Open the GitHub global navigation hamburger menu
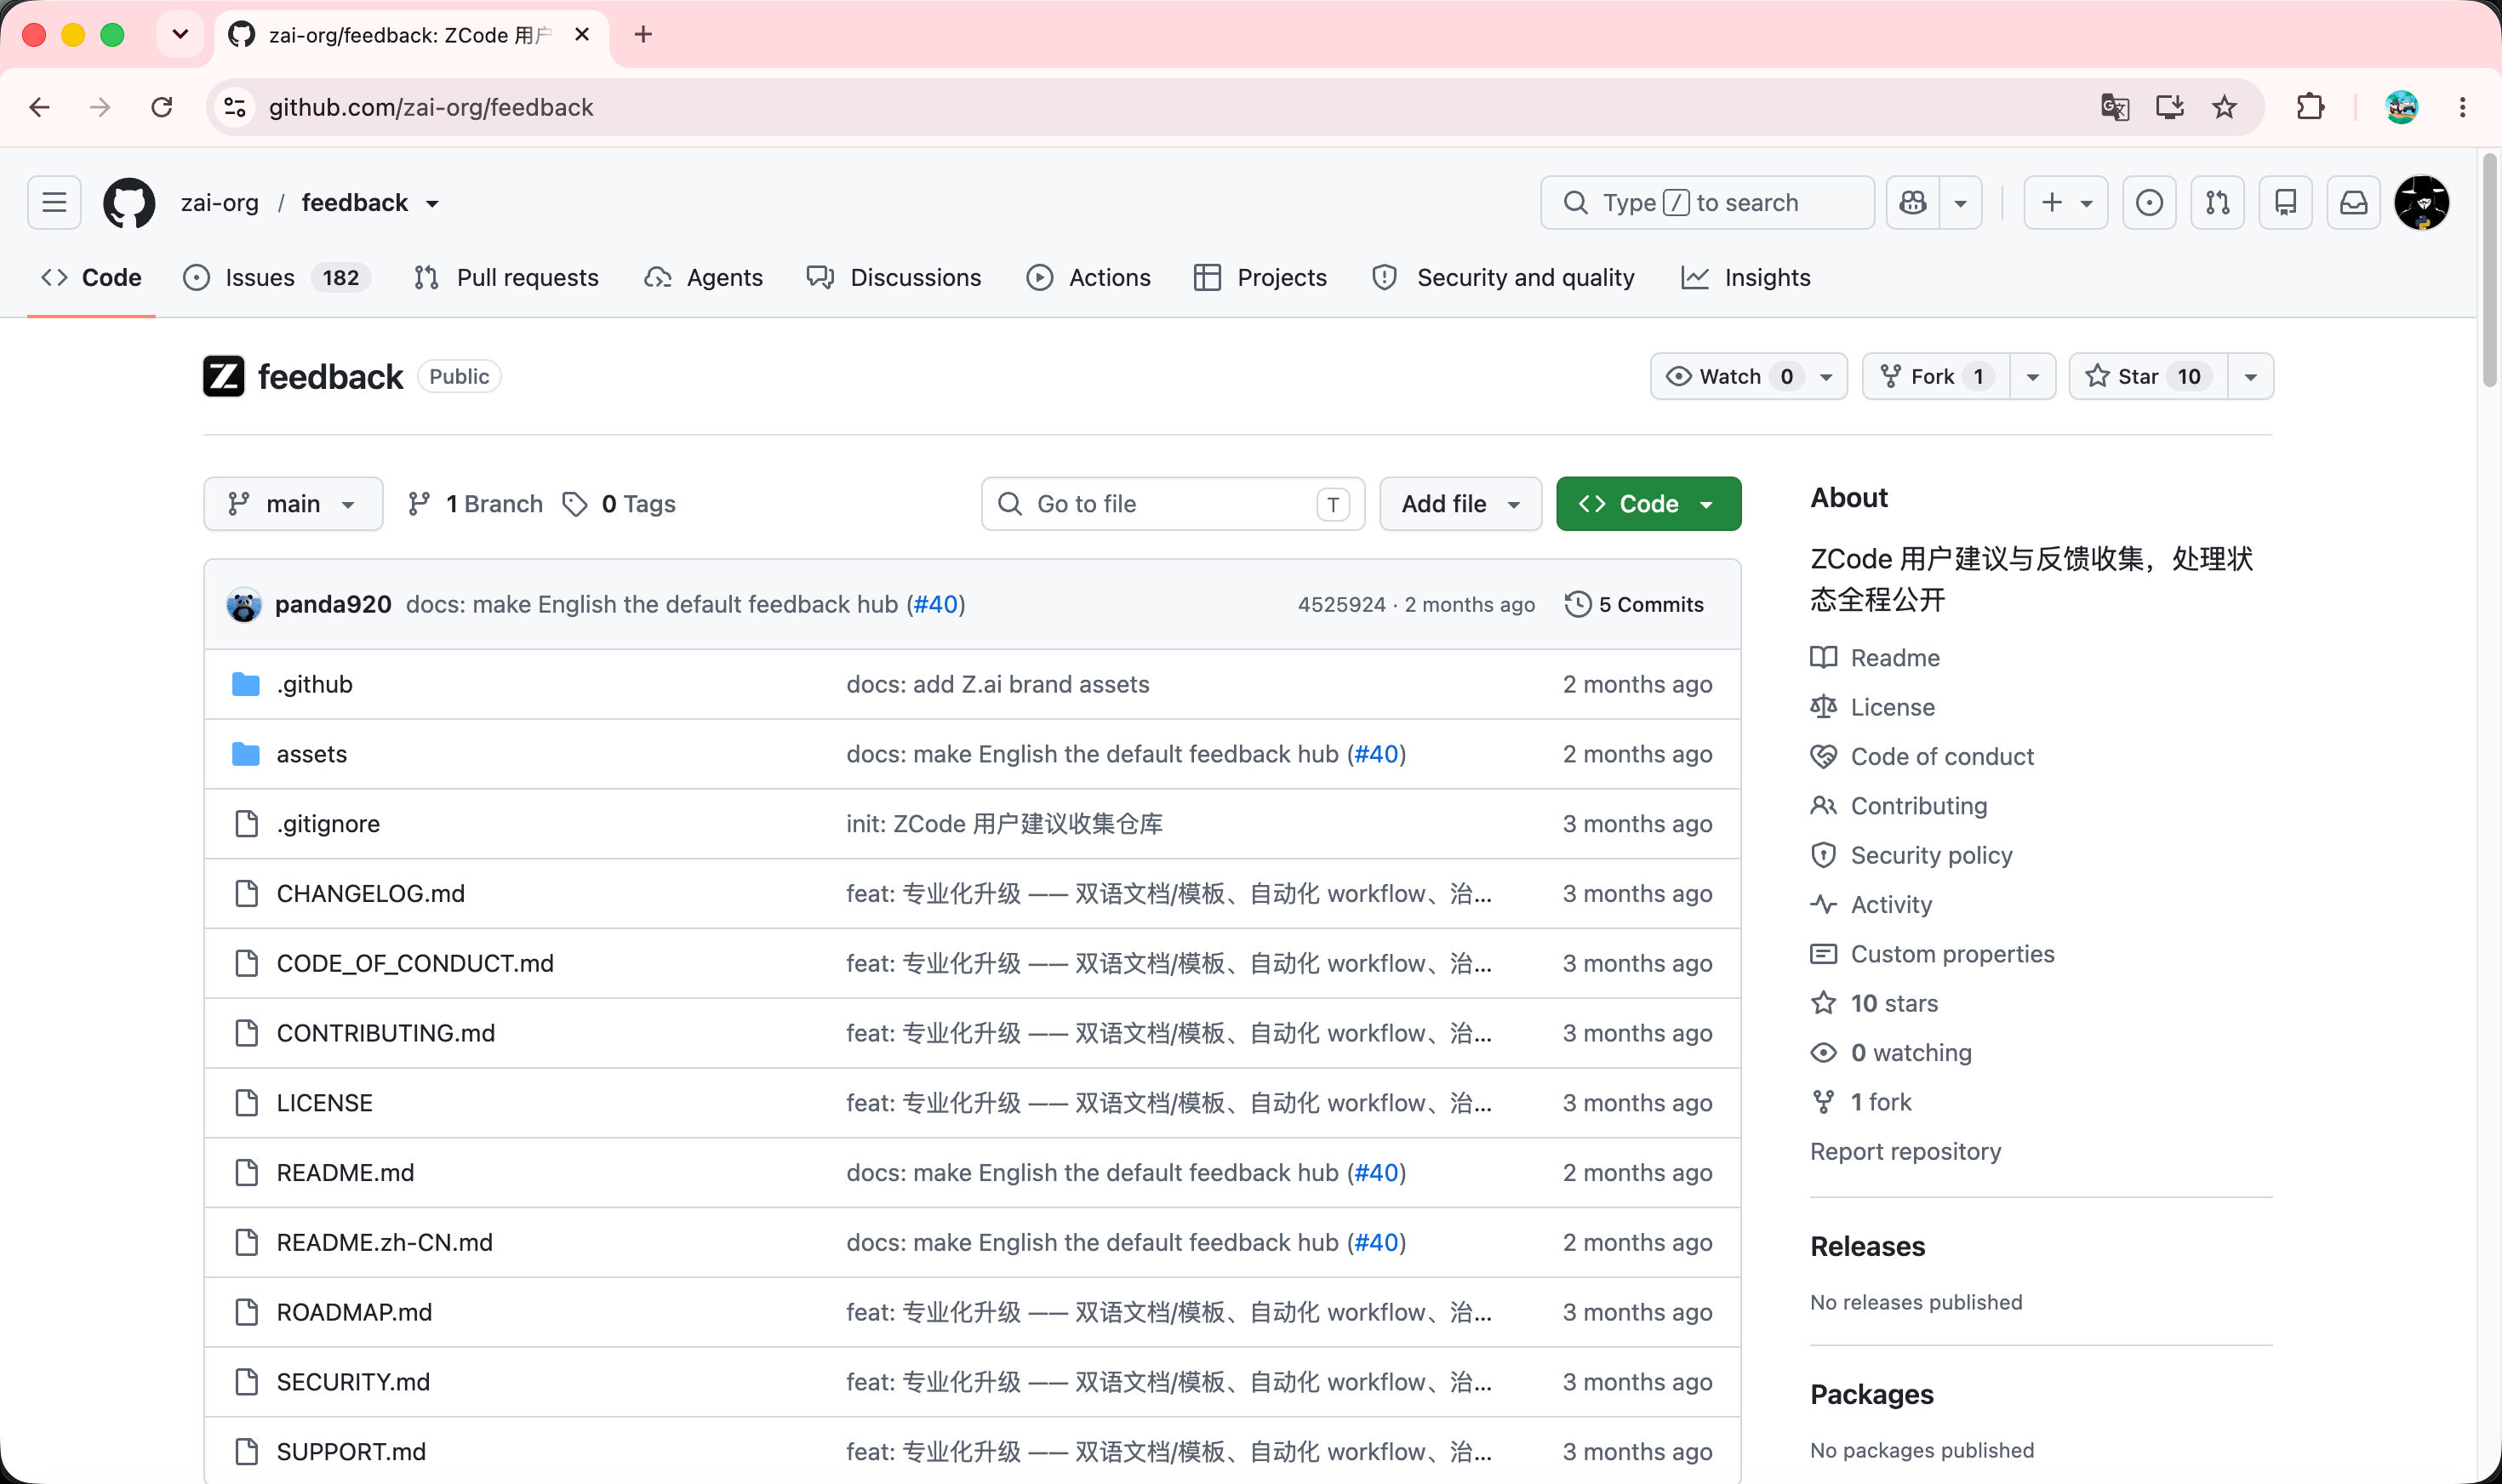 (54, 203)
